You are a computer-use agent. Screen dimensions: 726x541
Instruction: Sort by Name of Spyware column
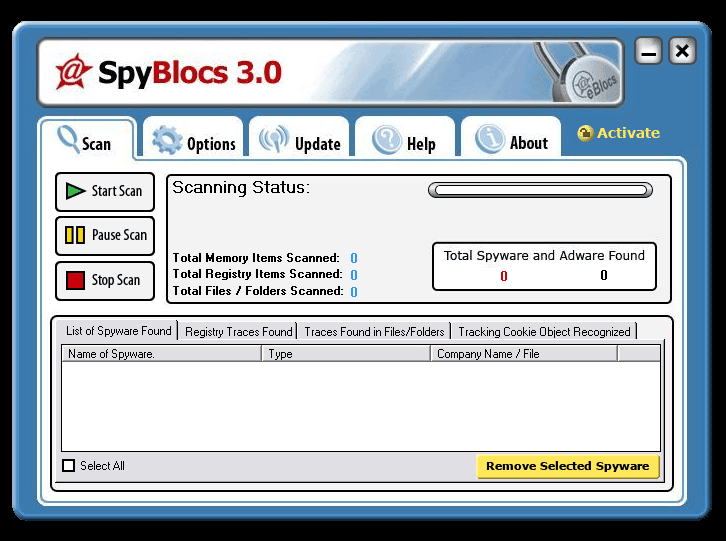pyautogui.click(x=162, y=354)
